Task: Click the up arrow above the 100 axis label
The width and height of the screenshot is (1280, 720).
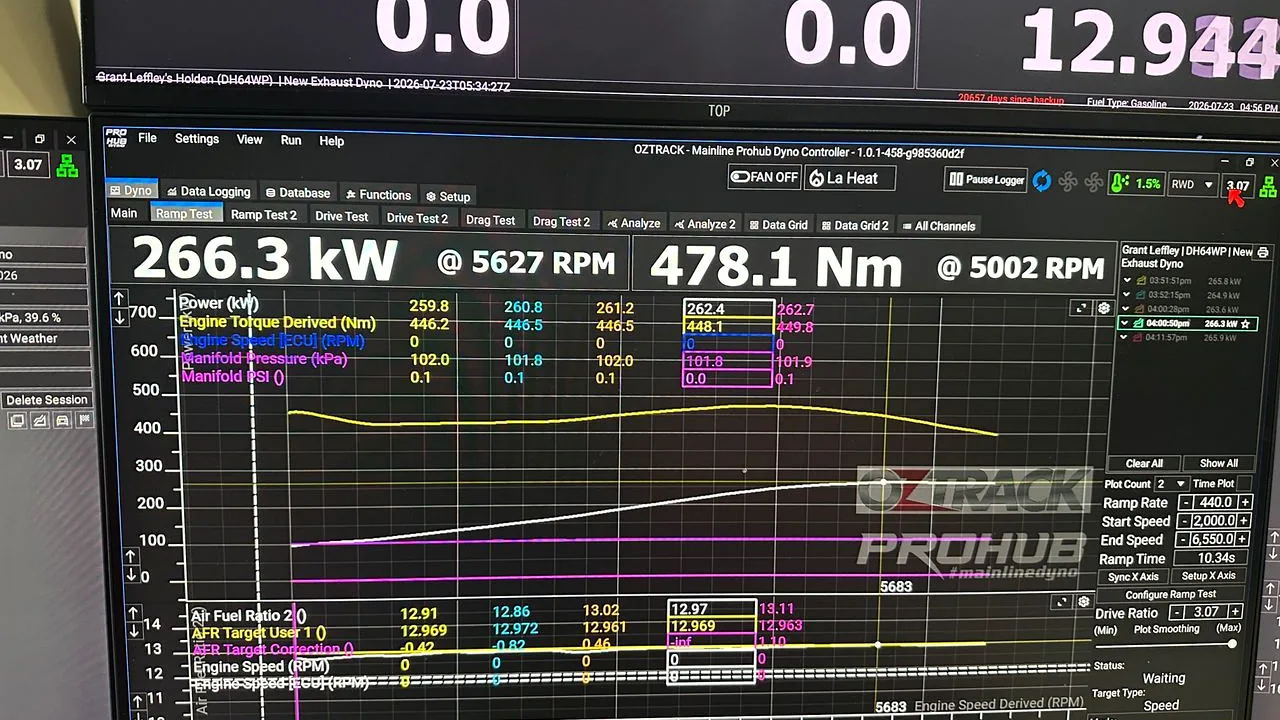Action: pos(131,556)
